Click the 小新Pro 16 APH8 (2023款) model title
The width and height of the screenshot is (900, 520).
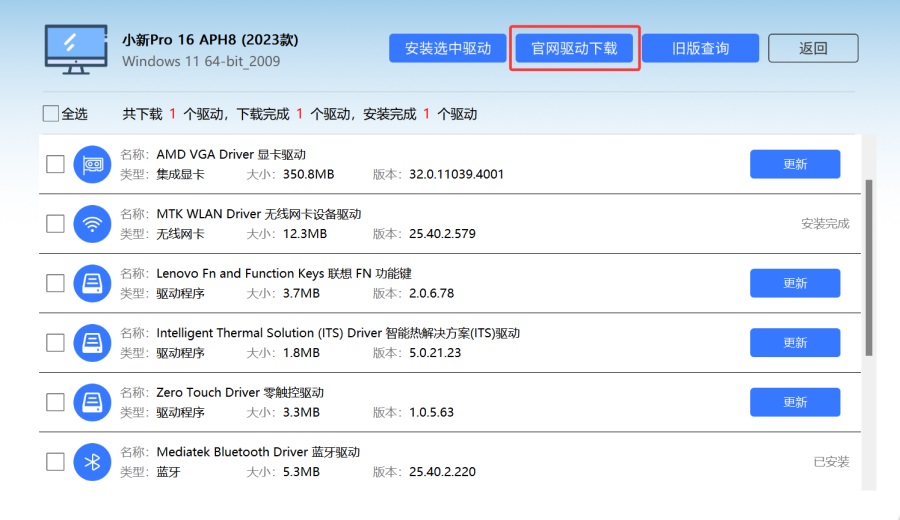point(210,40)
